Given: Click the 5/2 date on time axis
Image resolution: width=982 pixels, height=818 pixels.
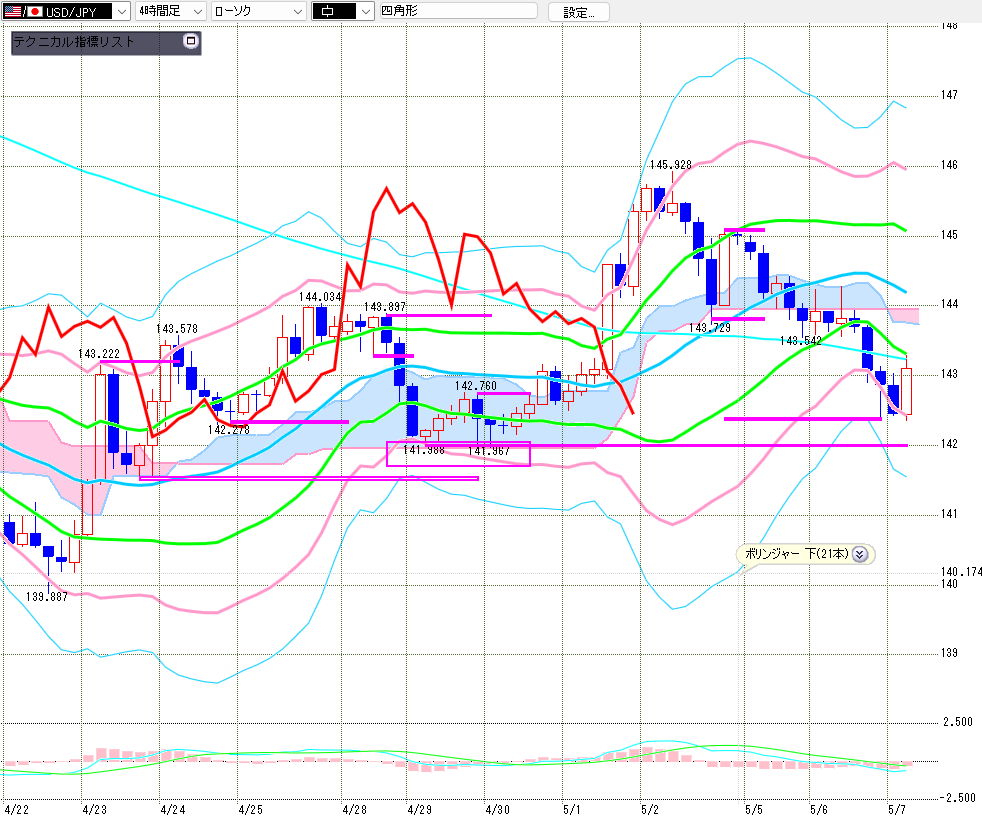Looking at the screenshot, I should click(649, 809).
